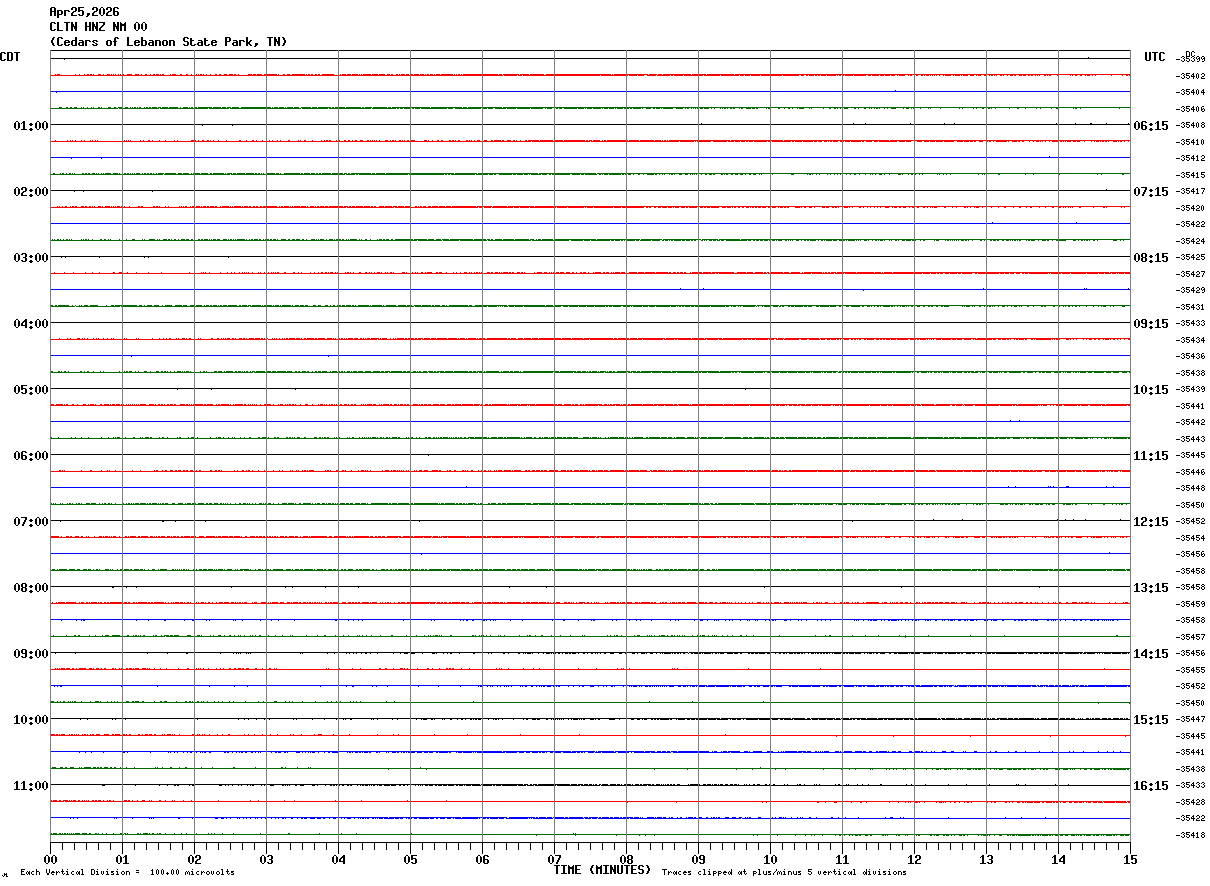Click minute 02 on the time axis
The image size is (1210, 886).
tap(194, 859)
